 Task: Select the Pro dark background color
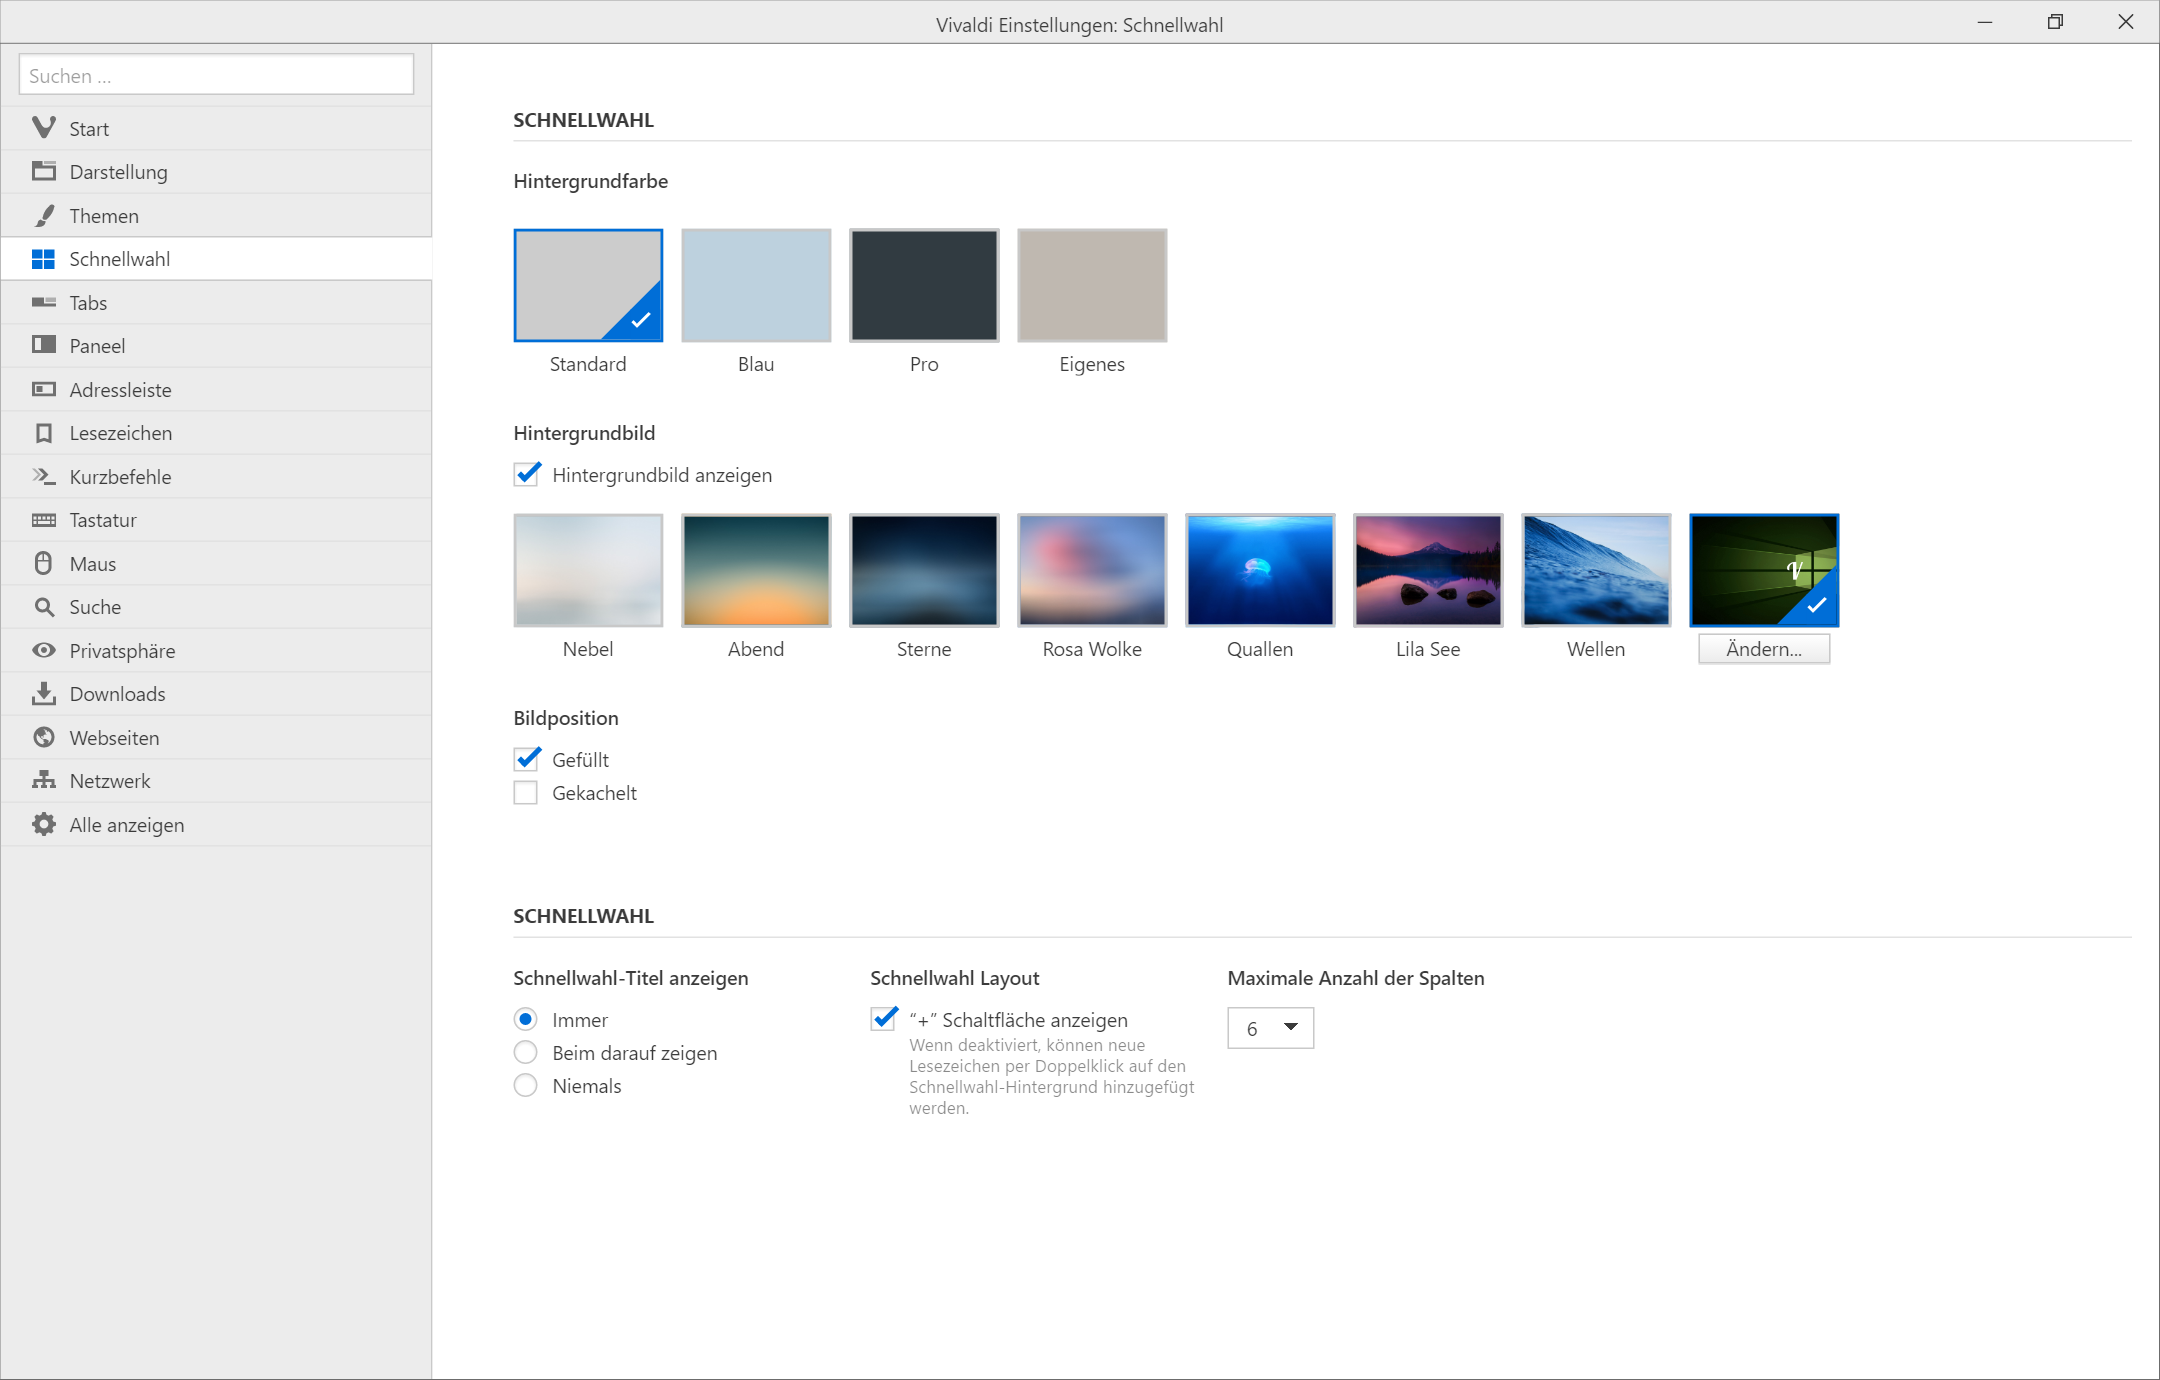924,286
